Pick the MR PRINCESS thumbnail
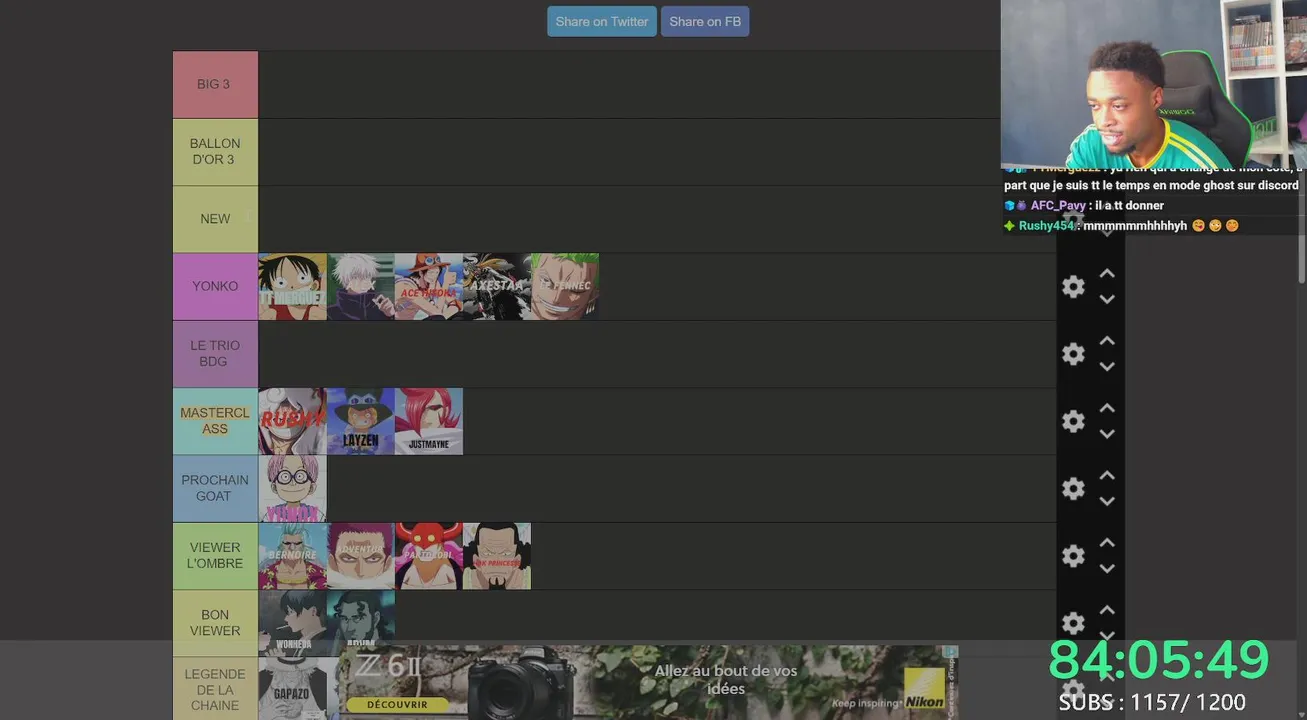The height and width of the screenshot is (720, 1307). (x=497, y=556)
